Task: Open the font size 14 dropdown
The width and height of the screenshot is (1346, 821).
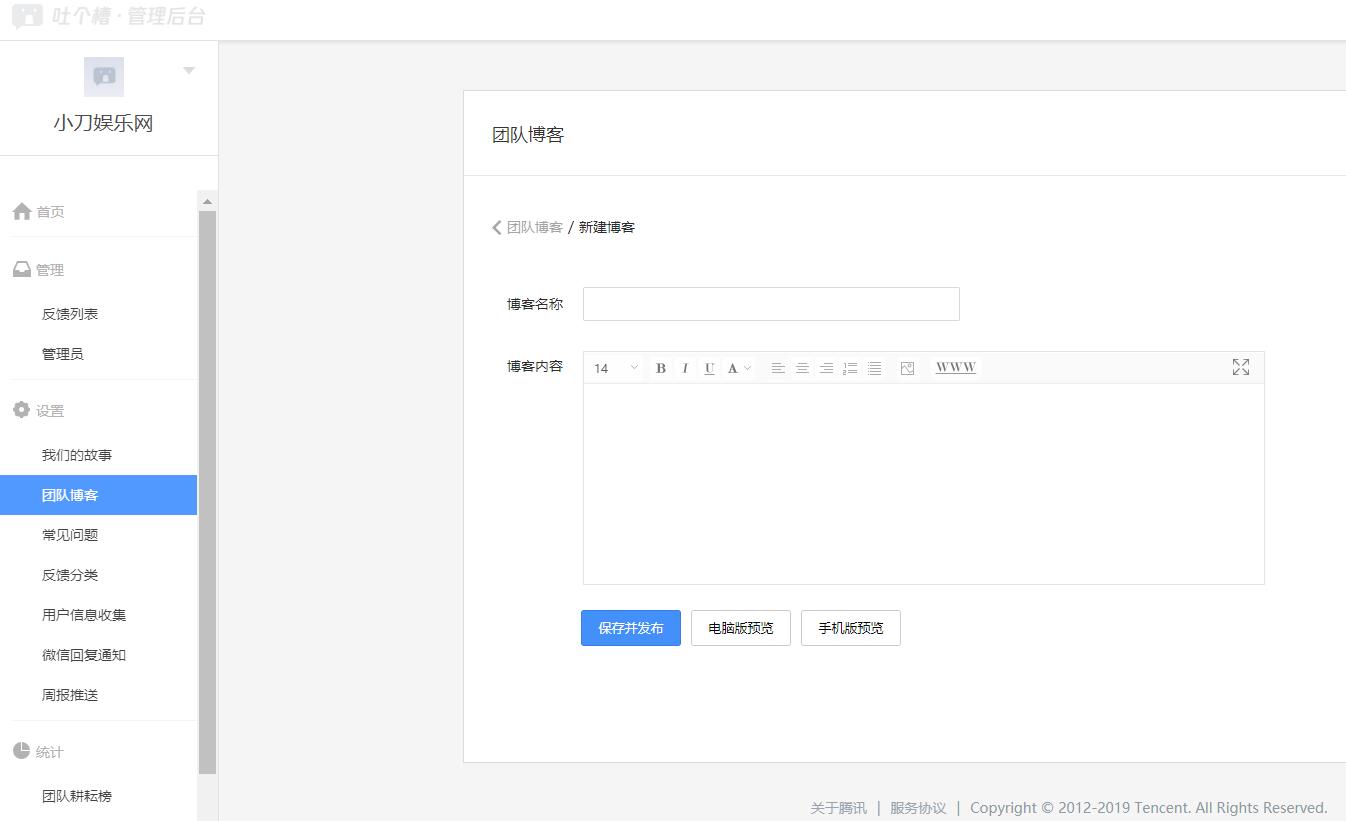Action: [x=616, y=368]
